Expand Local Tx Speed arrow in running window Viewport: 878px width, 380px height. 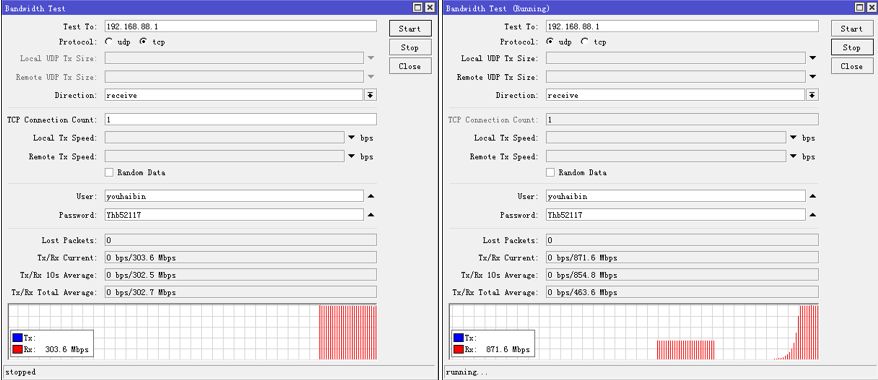tap(793, 138)
